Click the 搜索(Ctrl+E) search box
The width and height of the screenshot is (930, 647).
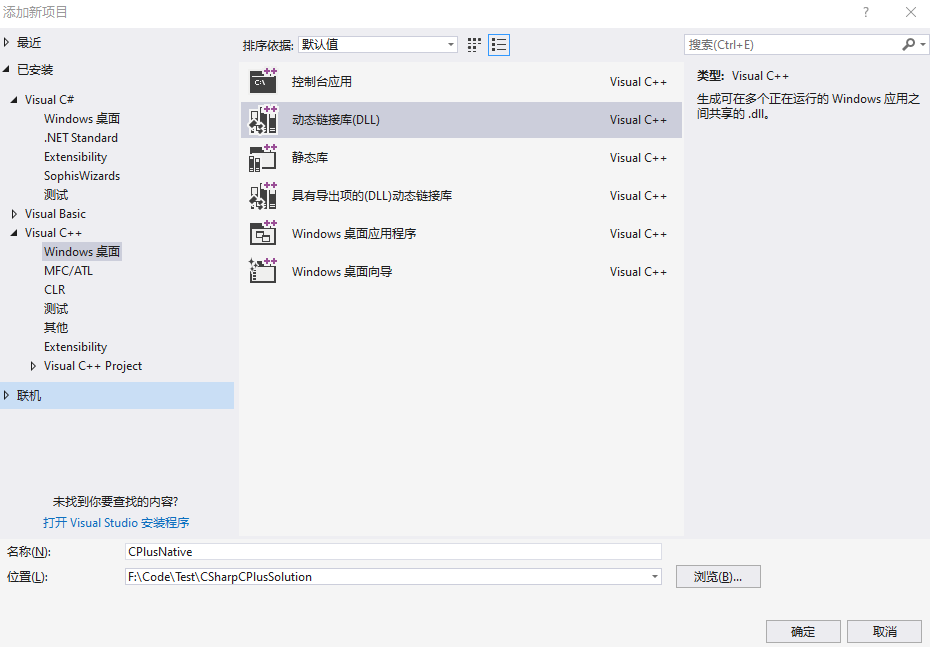tap(792, 44)
